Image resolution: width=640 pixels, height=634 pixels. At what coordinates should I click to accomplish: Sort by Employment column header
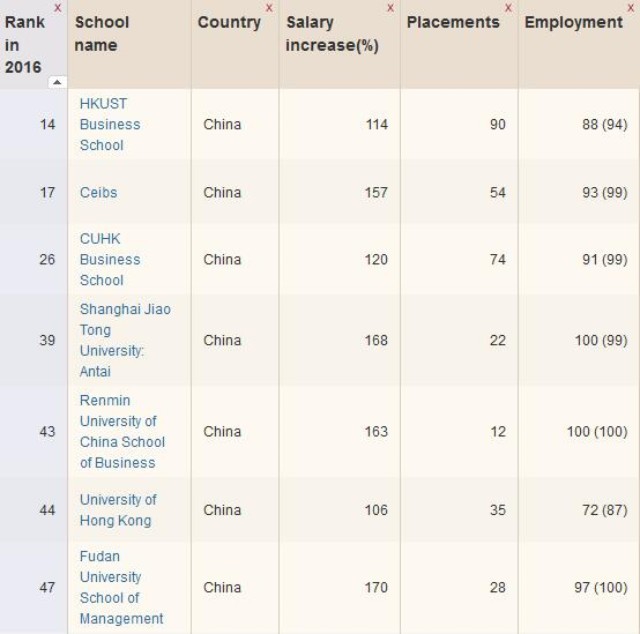coord(573,22)
